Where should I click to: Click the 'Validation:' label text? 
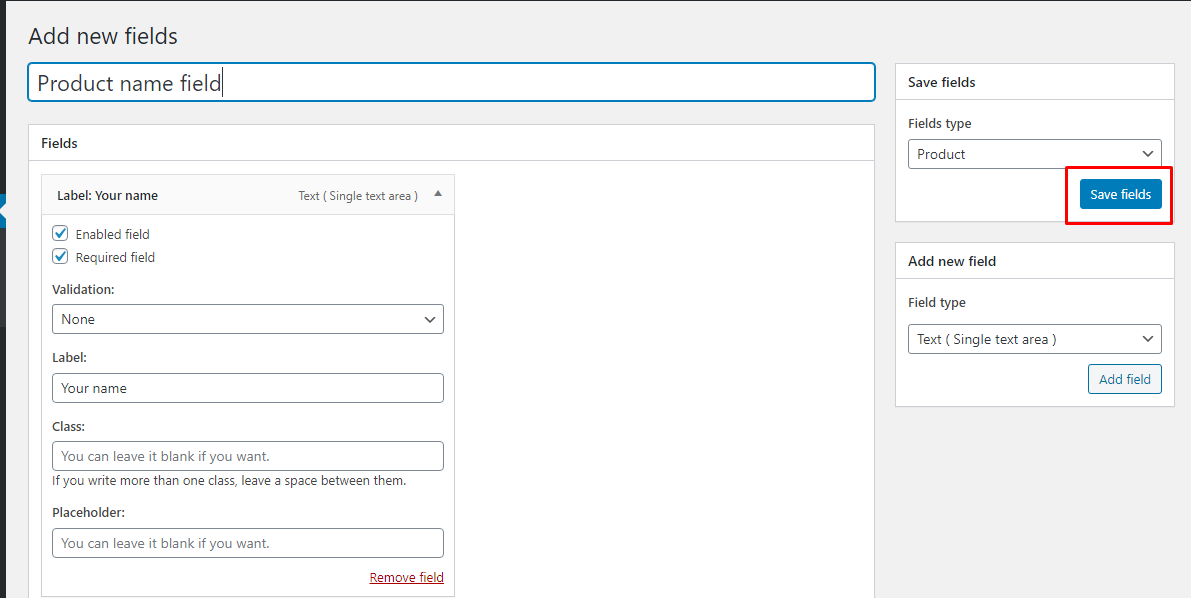click(x=83, y=289)
